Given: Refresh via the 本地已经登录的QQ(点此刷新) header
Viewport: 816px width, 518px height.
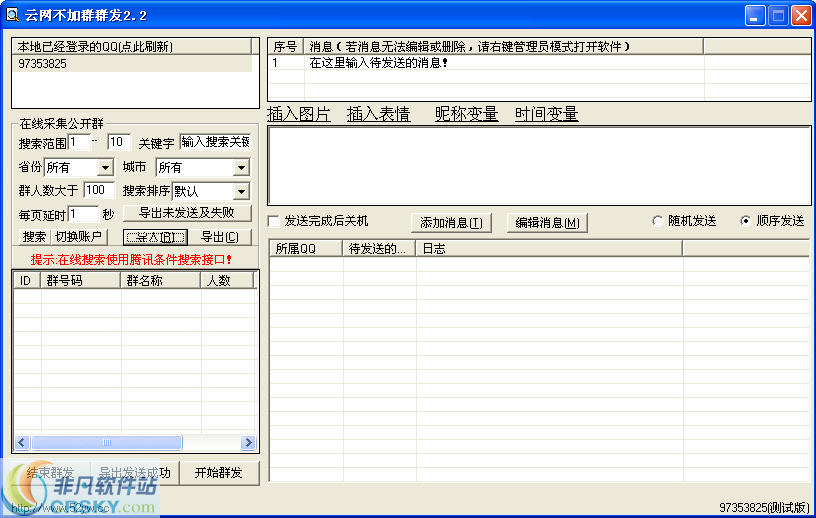Looking at the screenshot, I should pos(134,46).
